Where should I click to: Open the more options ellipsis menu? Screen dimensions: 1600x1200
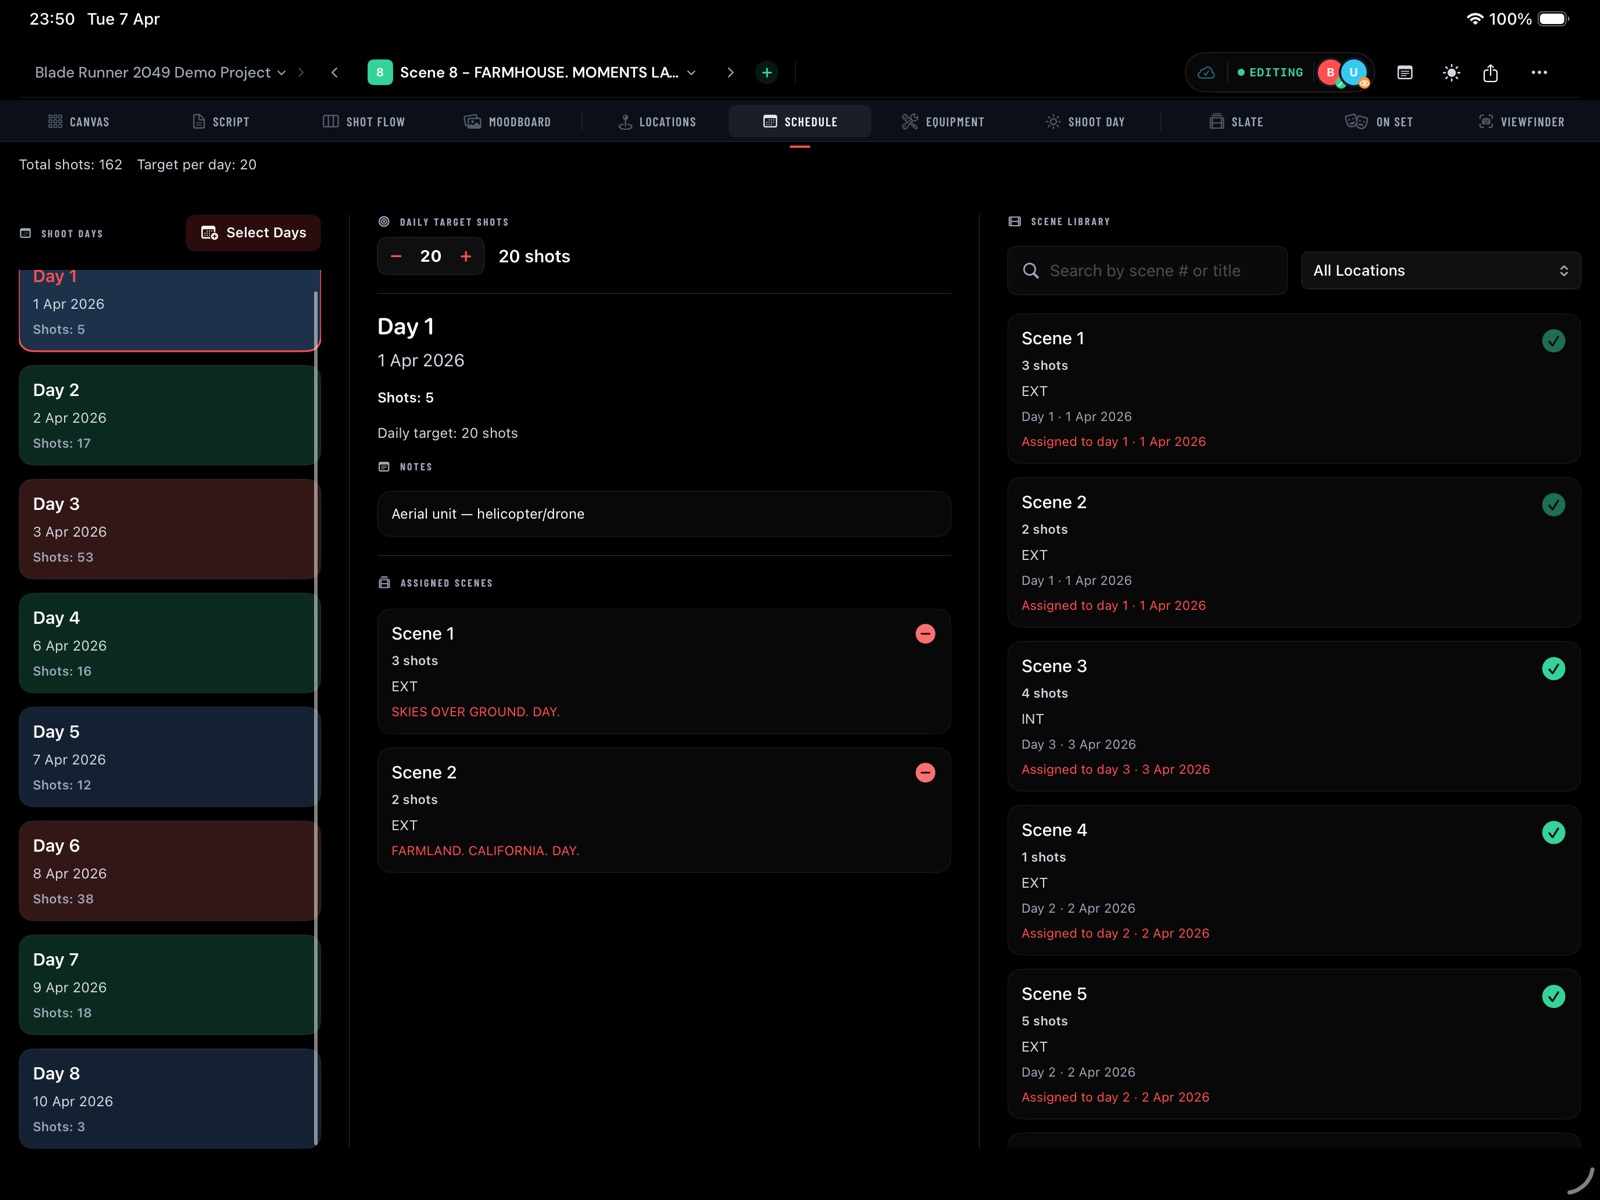1540,72
